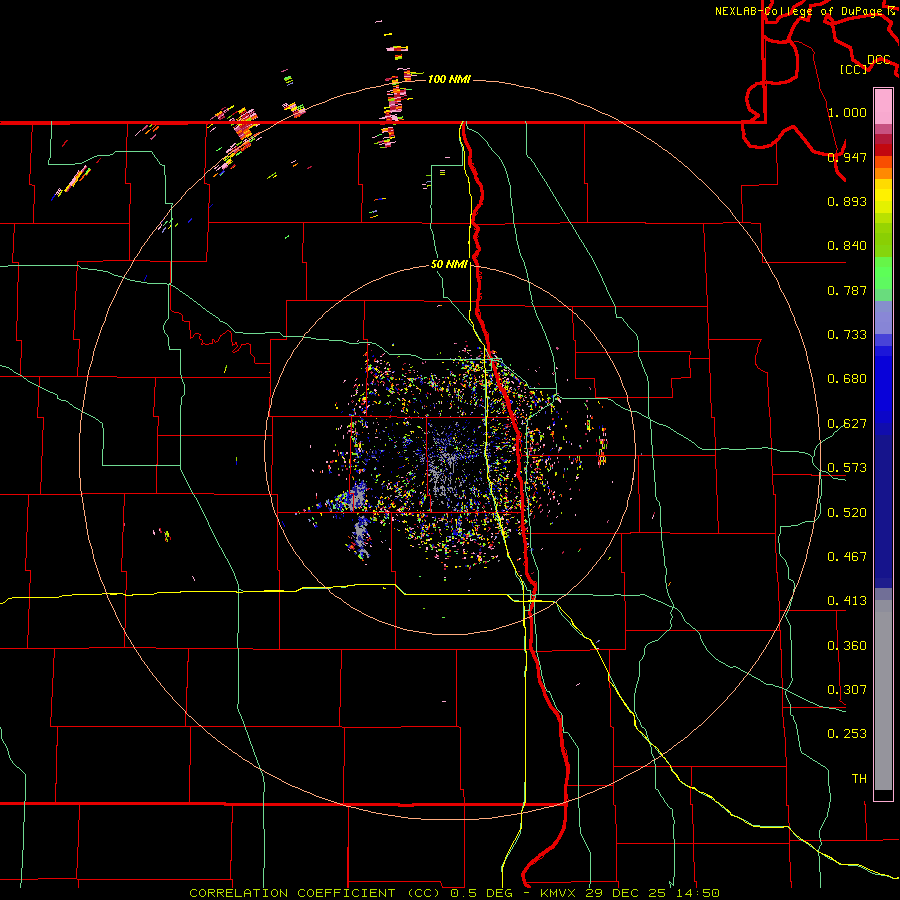Click the 0.360 legend value
The width and height of the screenshot is (900, 900).
click(x=847, y=646)
